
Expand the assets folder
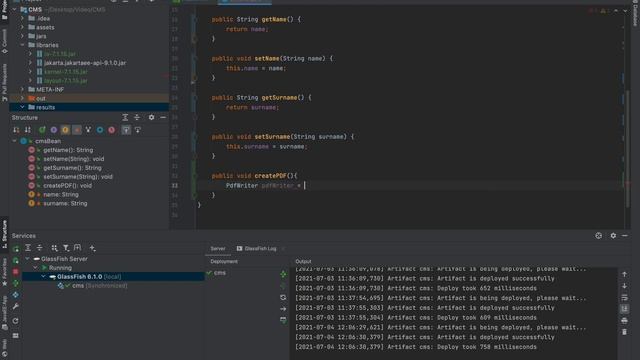click(22, 27)
